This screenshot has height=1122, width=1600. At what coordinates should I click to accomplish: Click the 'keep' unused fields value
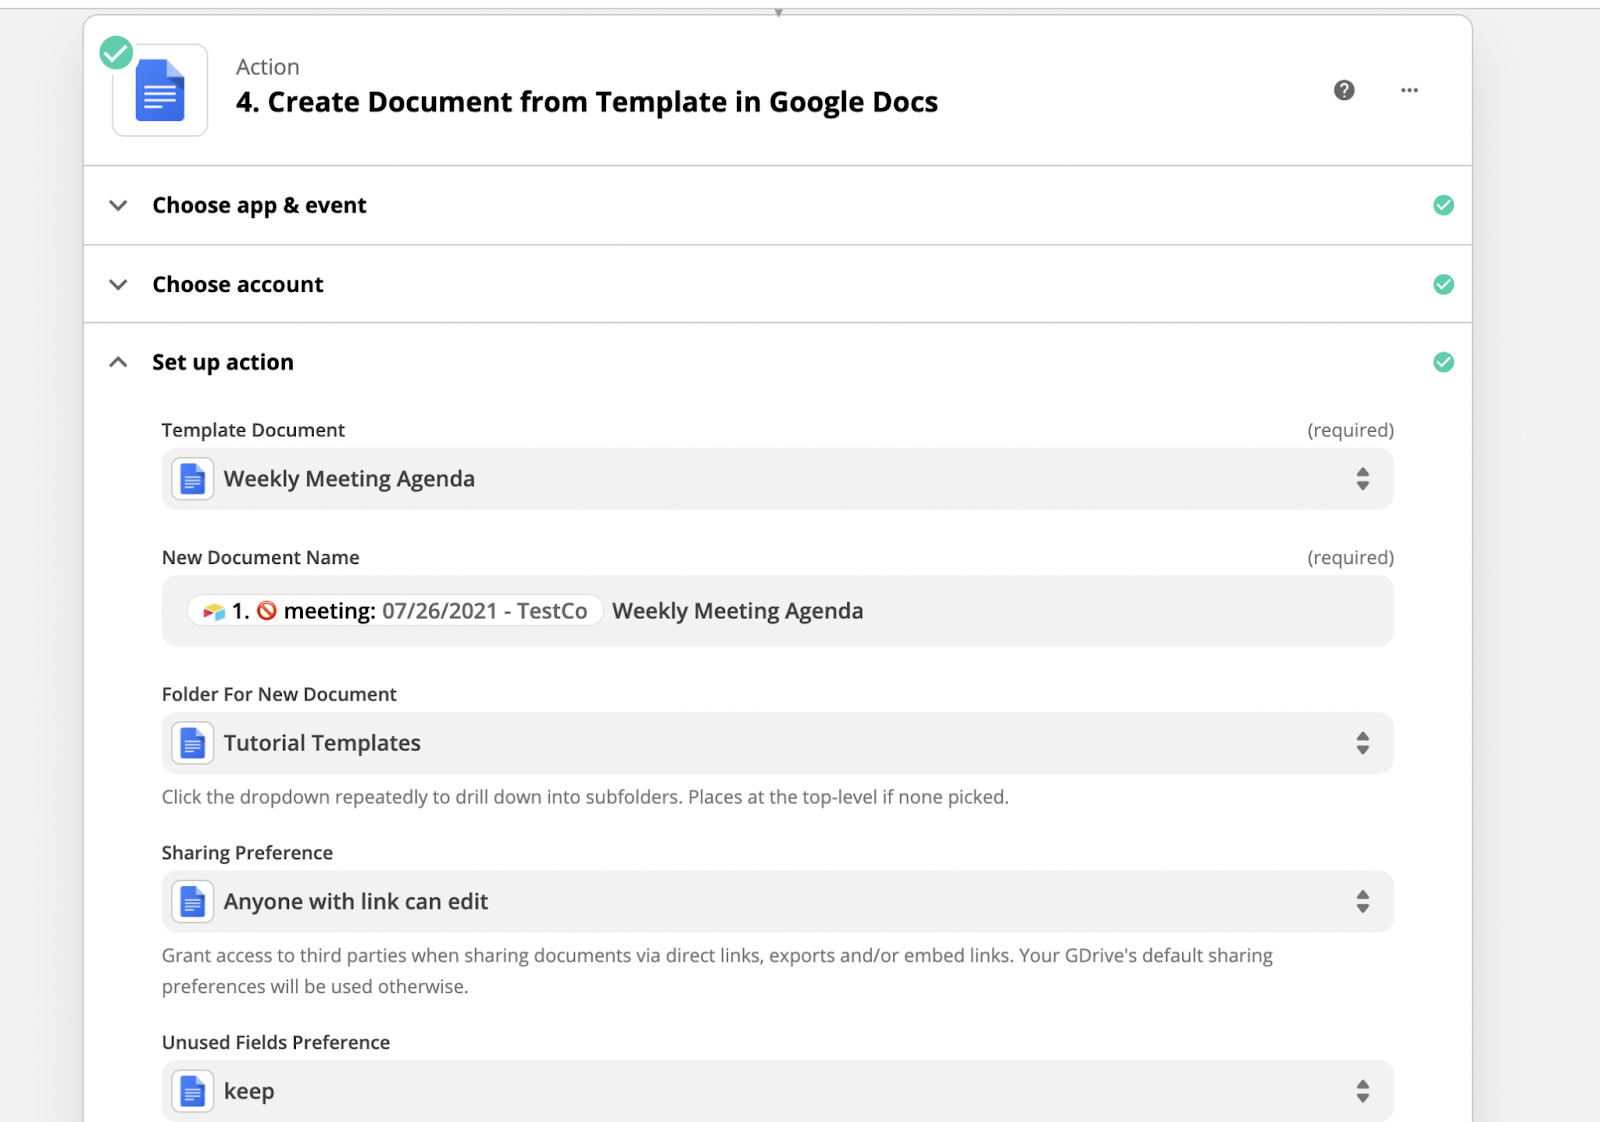[249, 1091]
